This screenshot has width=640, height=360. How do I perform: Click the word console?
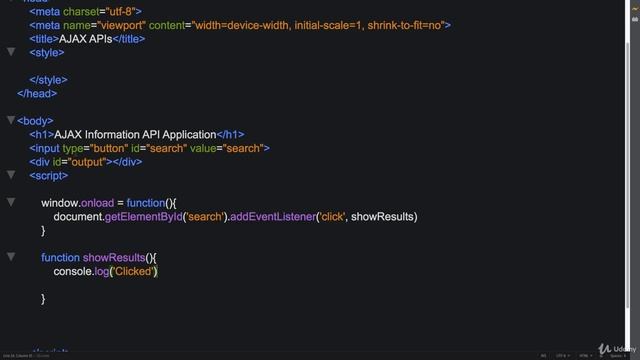pyautogui.click(x=72, y=271)
